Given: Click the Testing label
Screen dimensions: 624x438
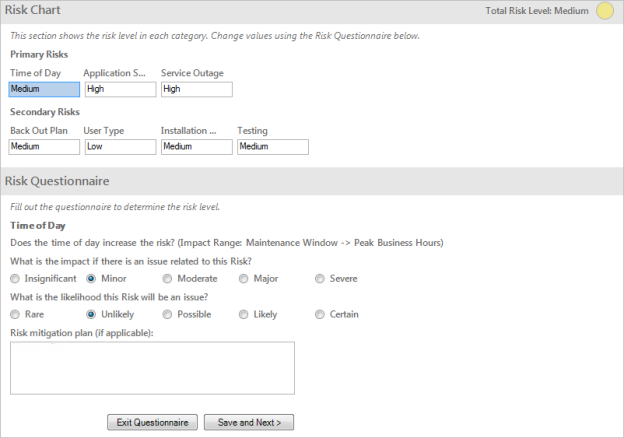Looking at the screenshot, I should pyautogui.click(x=253, y=131).
